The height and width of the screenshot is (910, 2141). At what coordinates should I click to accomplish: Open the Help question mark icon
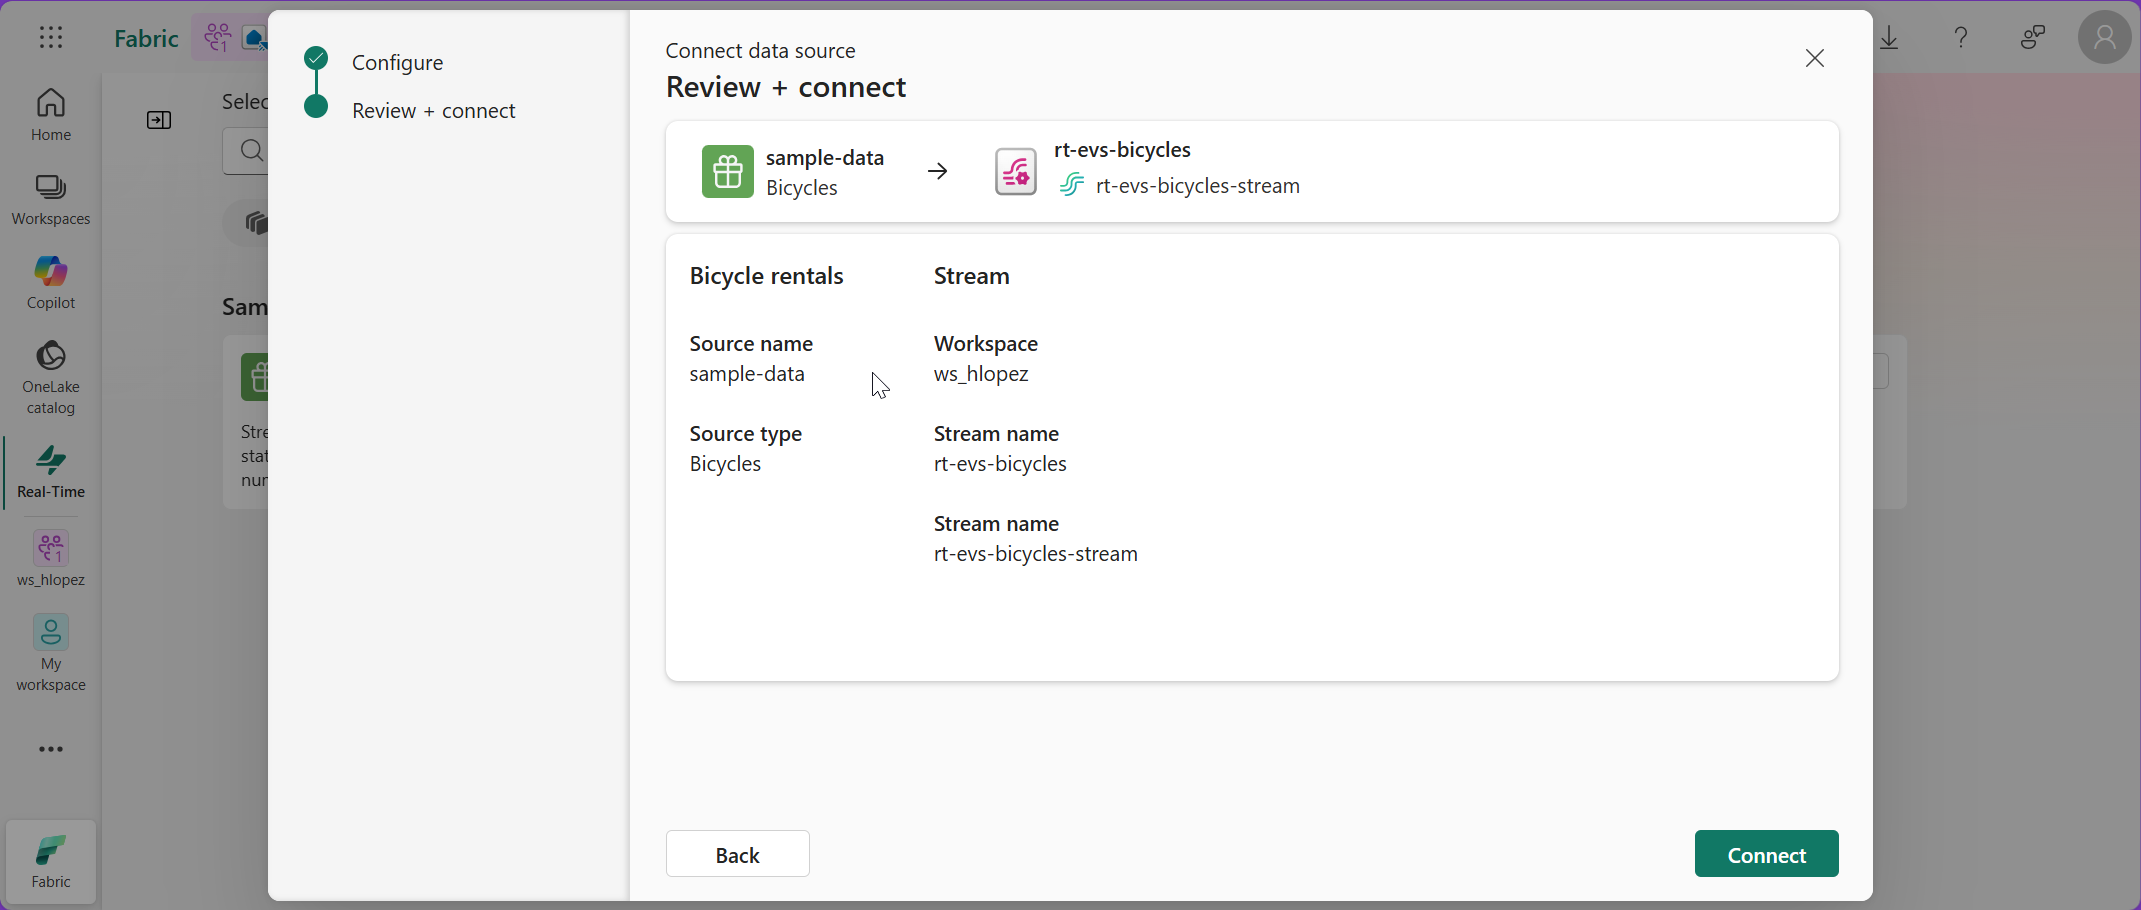click(x=1961, y=38)
